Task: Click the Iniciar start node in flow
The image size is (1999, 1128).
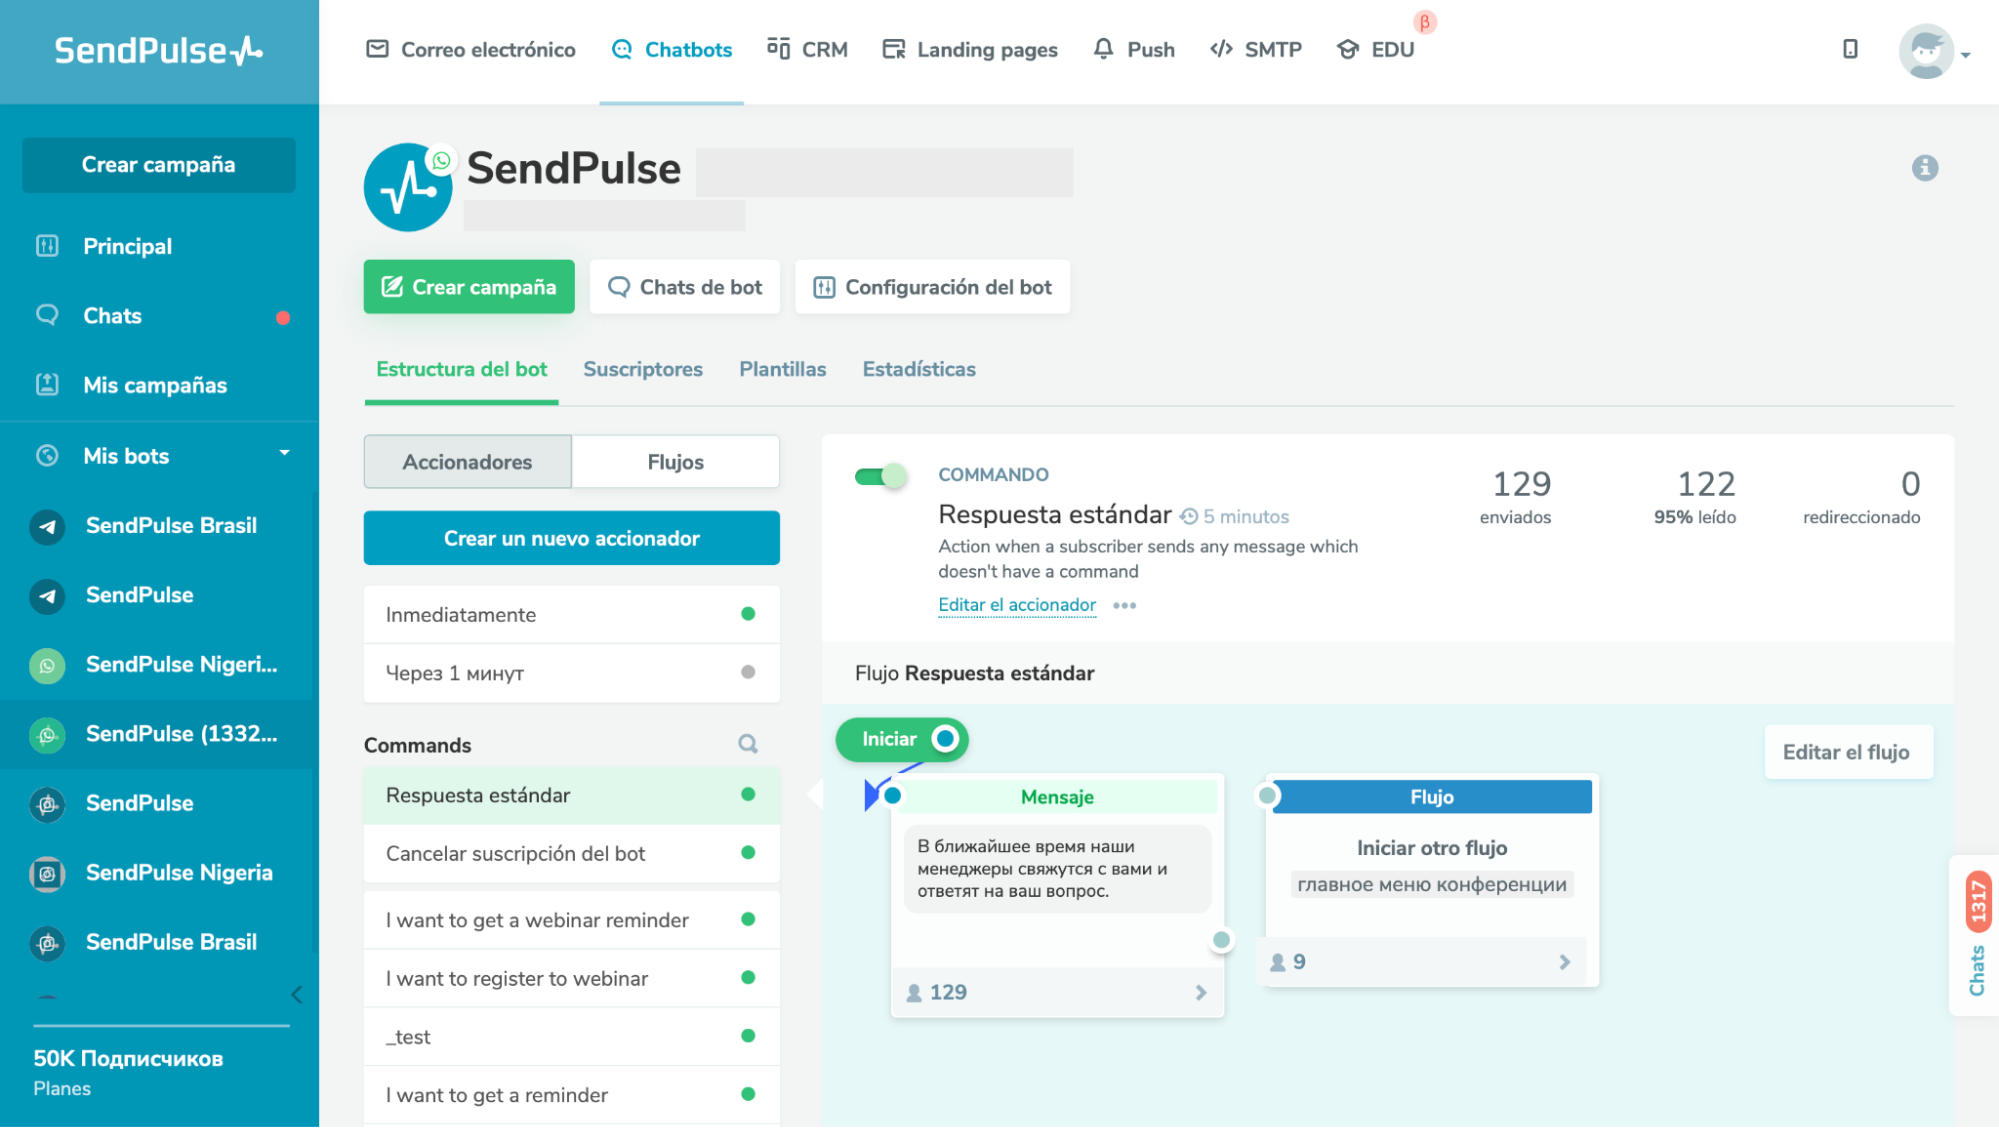Action: click(x=901, y=739)
